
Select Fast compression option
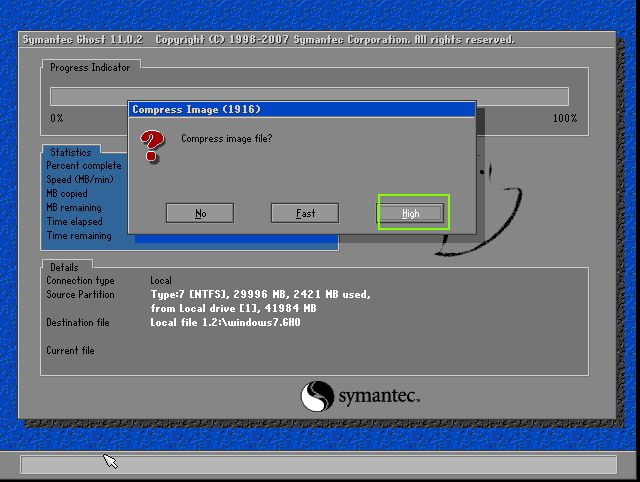point(305,213)
